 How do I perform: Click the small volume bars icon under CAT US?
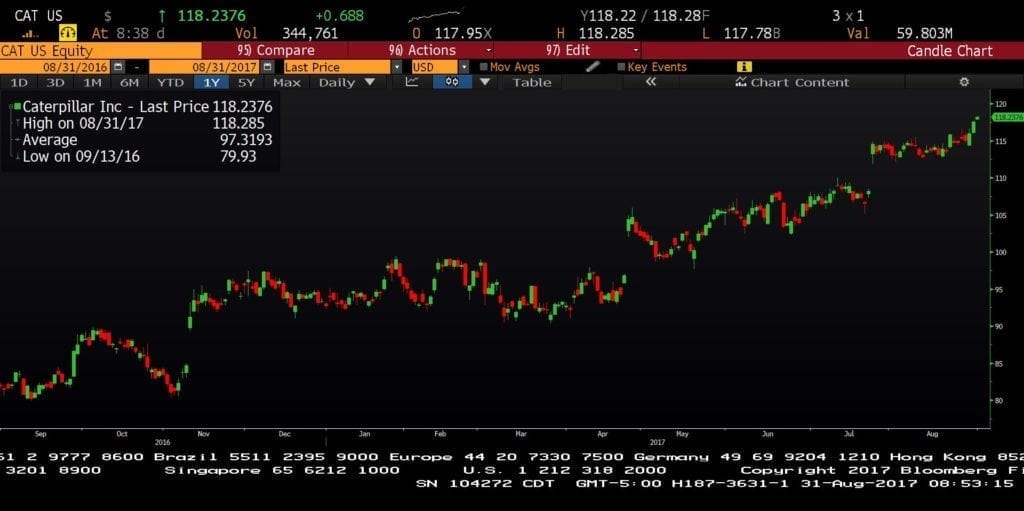(x=29, y=34)
